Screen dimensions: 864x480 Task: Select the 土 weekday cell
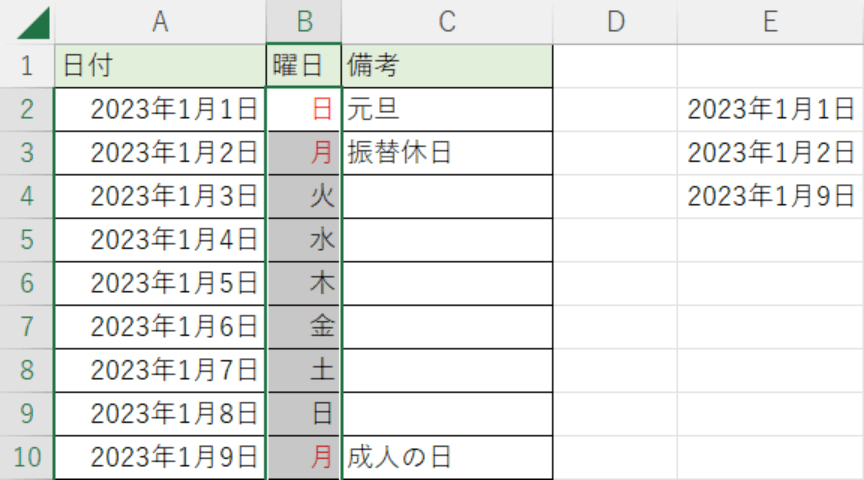304,371
